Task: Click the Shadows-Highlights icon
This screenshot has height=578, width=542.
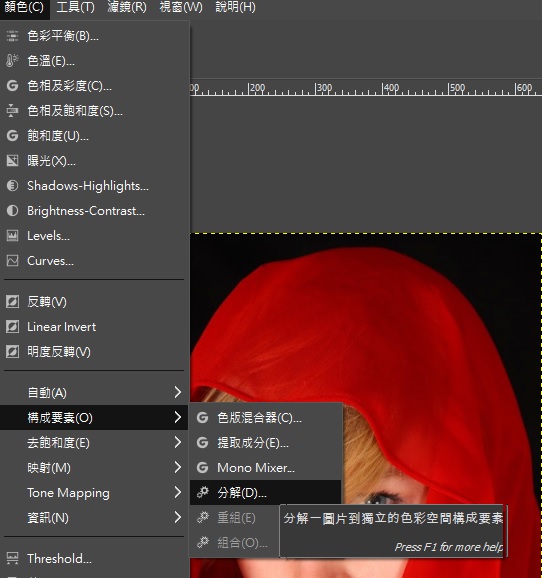Action: [x=12, y=185]
